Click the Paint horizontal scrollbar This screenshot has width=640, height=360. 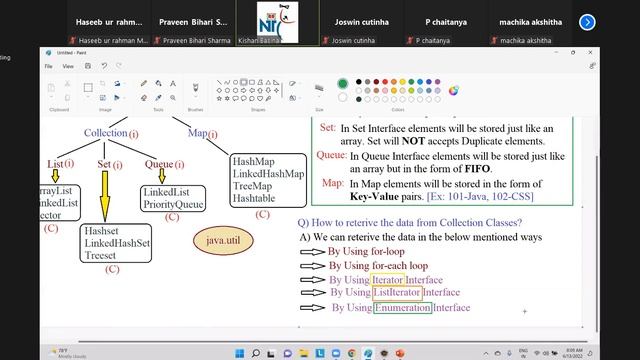[333, 341]
